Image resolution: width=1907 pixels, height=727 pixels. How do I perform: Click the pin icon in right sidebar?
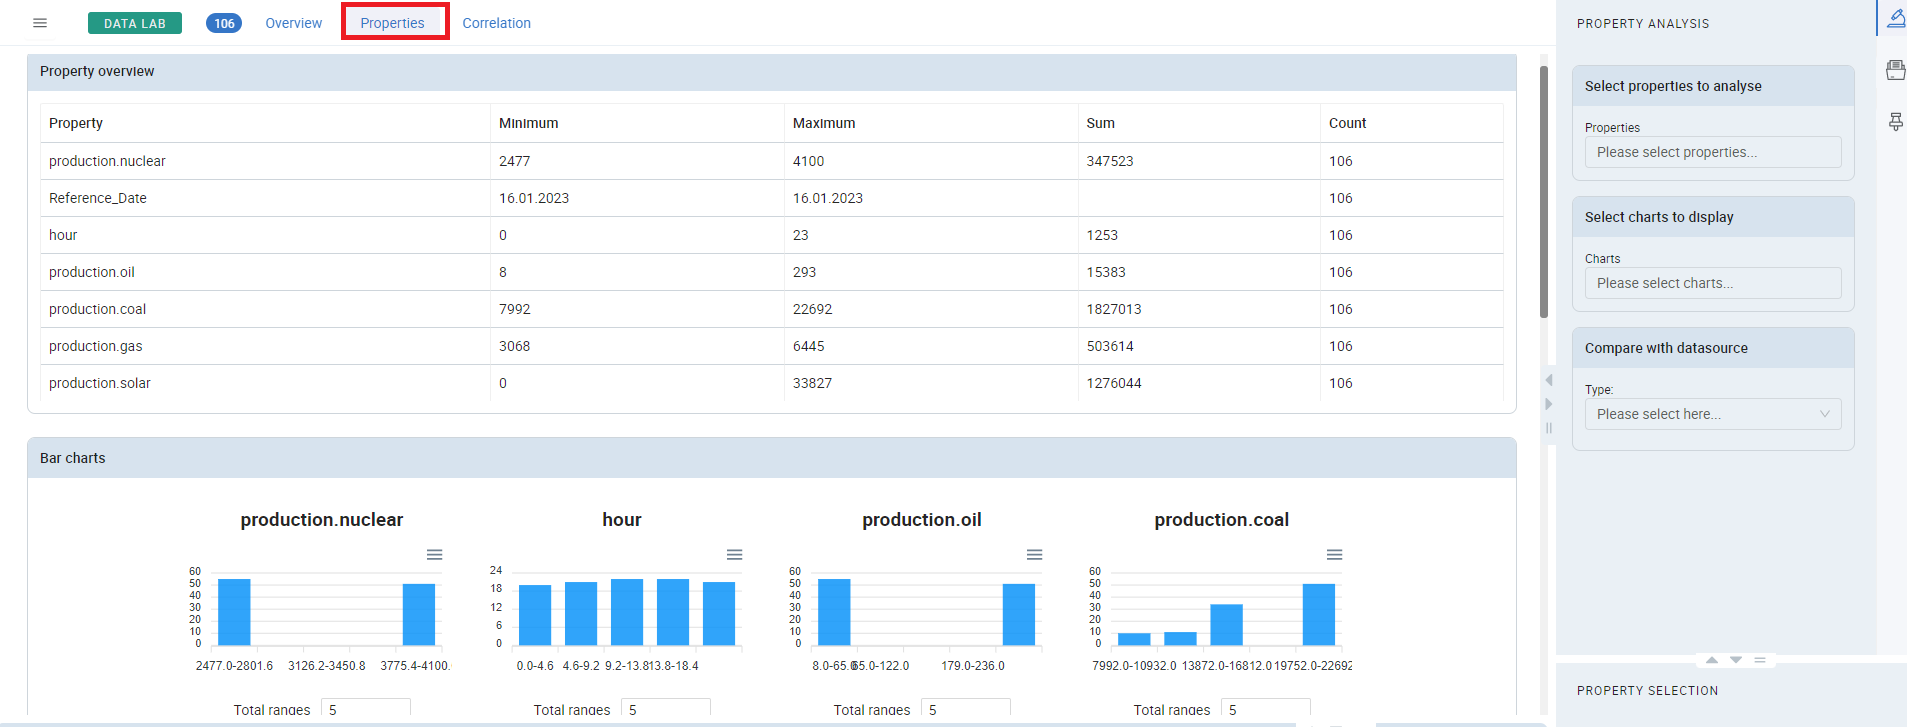coord(1895,122)
